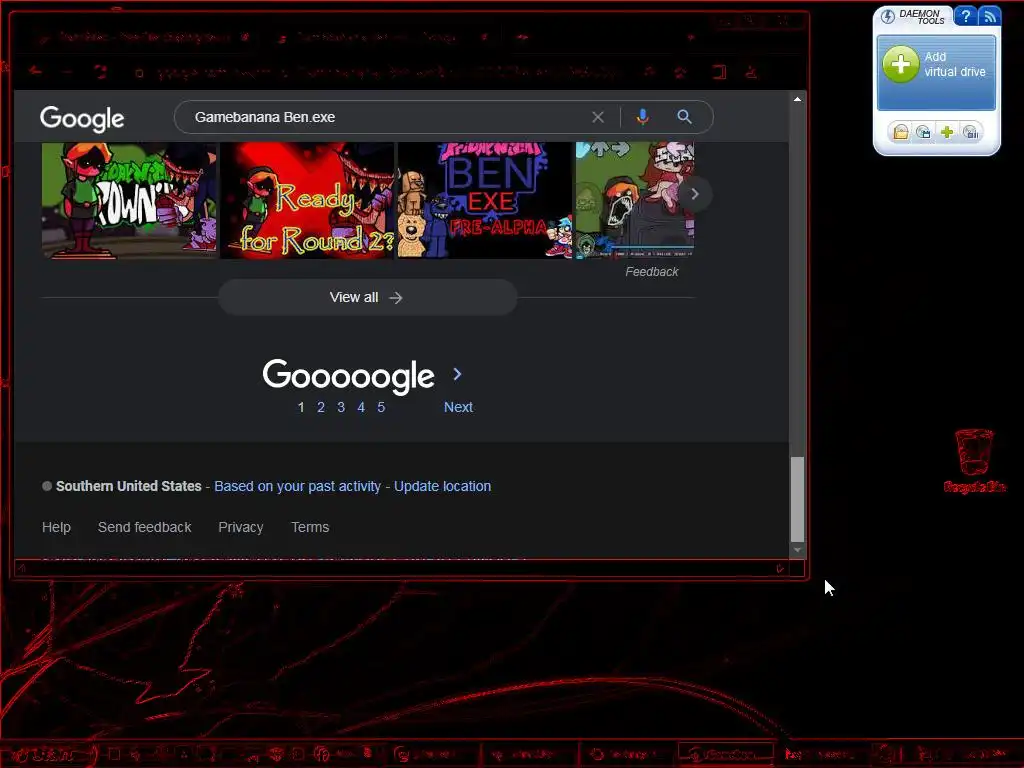Image resolution: width=1024 pixels, height=768 pixels.
Task: Open Based on your past activity link
Action: pos(297,487)
